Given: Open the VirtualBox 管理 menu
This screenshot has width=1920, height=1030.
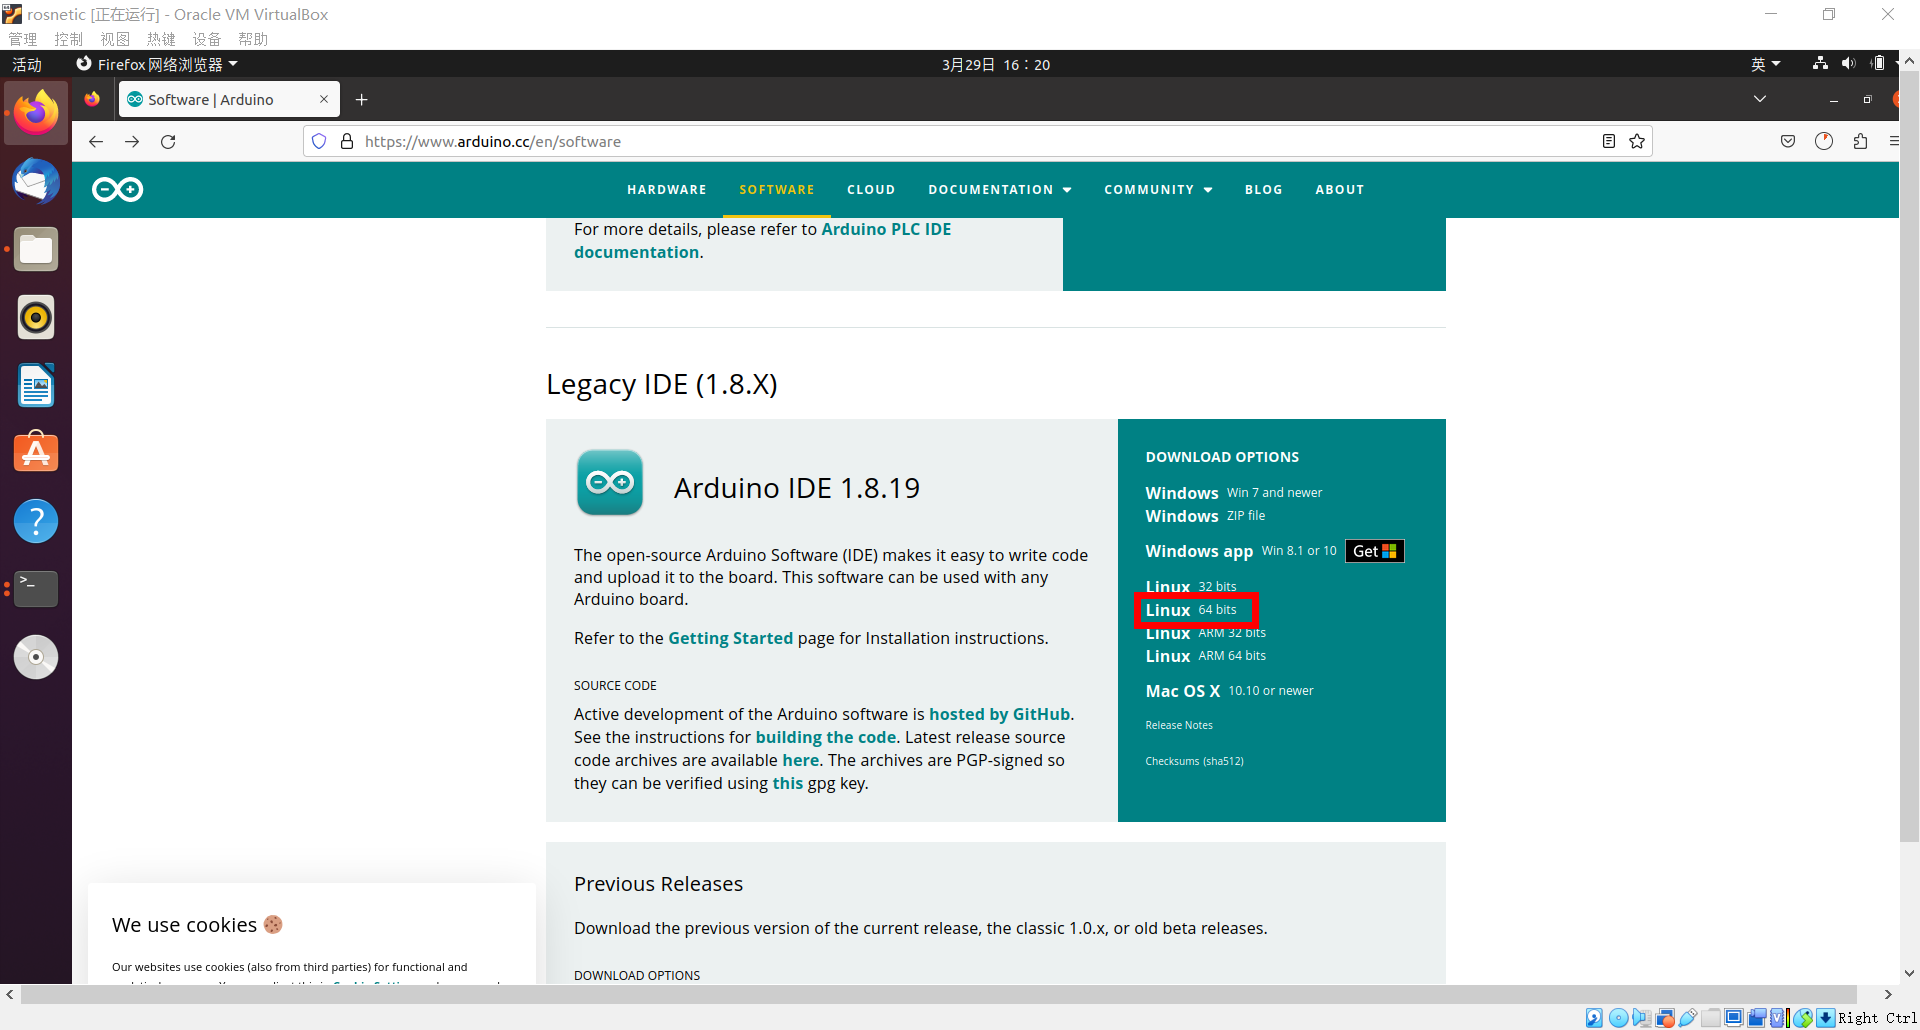Looking at the screenshot, I should [23, 39].
